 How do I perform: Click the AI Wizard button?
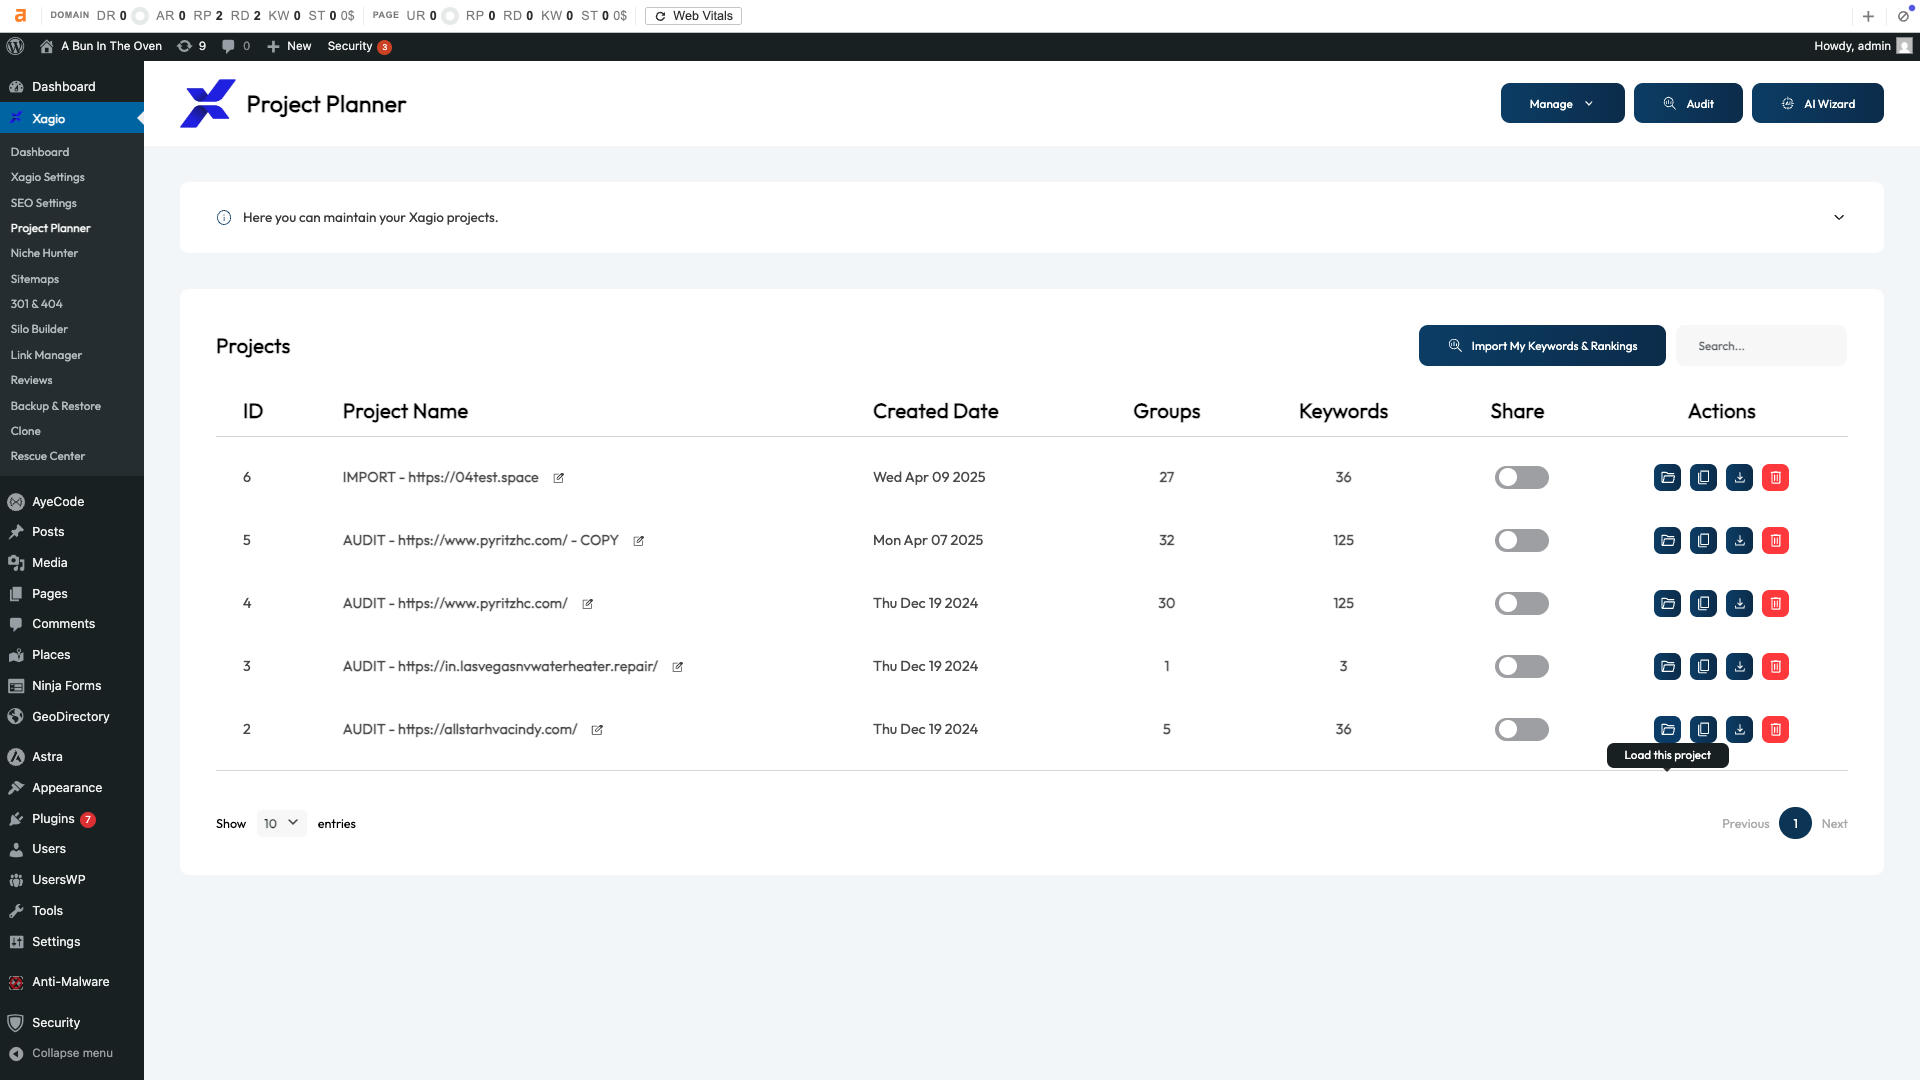pyautogui.click(x=1817, y=103)
